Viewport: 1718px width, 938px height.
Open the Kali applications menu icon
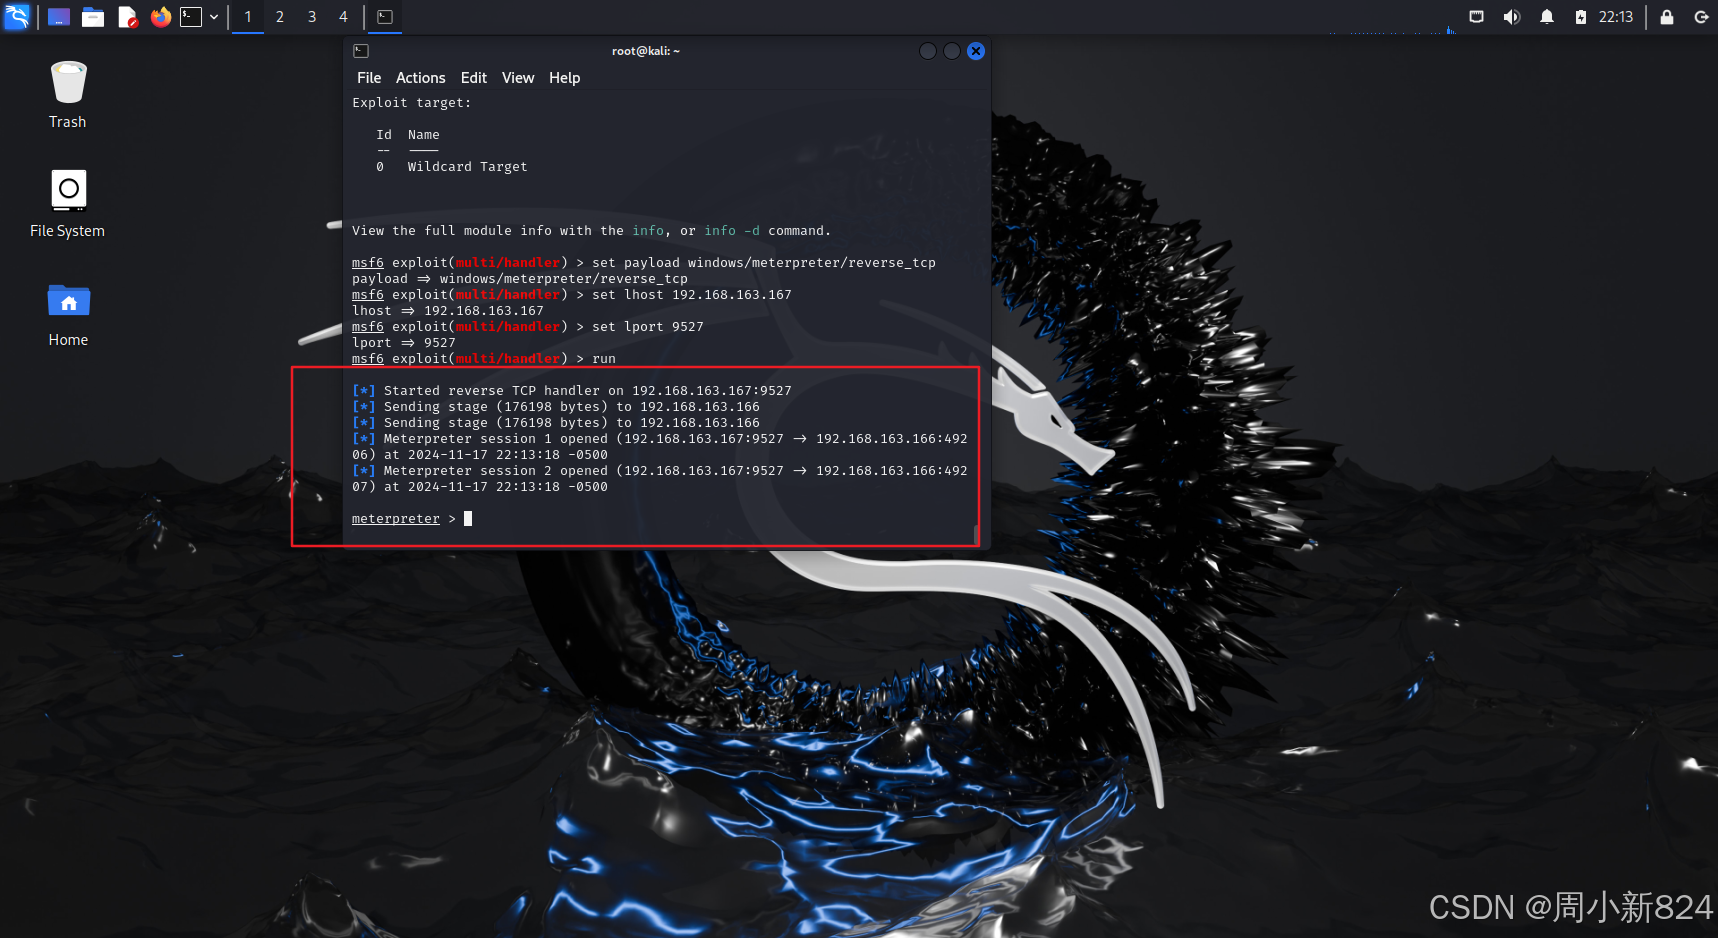17,17
